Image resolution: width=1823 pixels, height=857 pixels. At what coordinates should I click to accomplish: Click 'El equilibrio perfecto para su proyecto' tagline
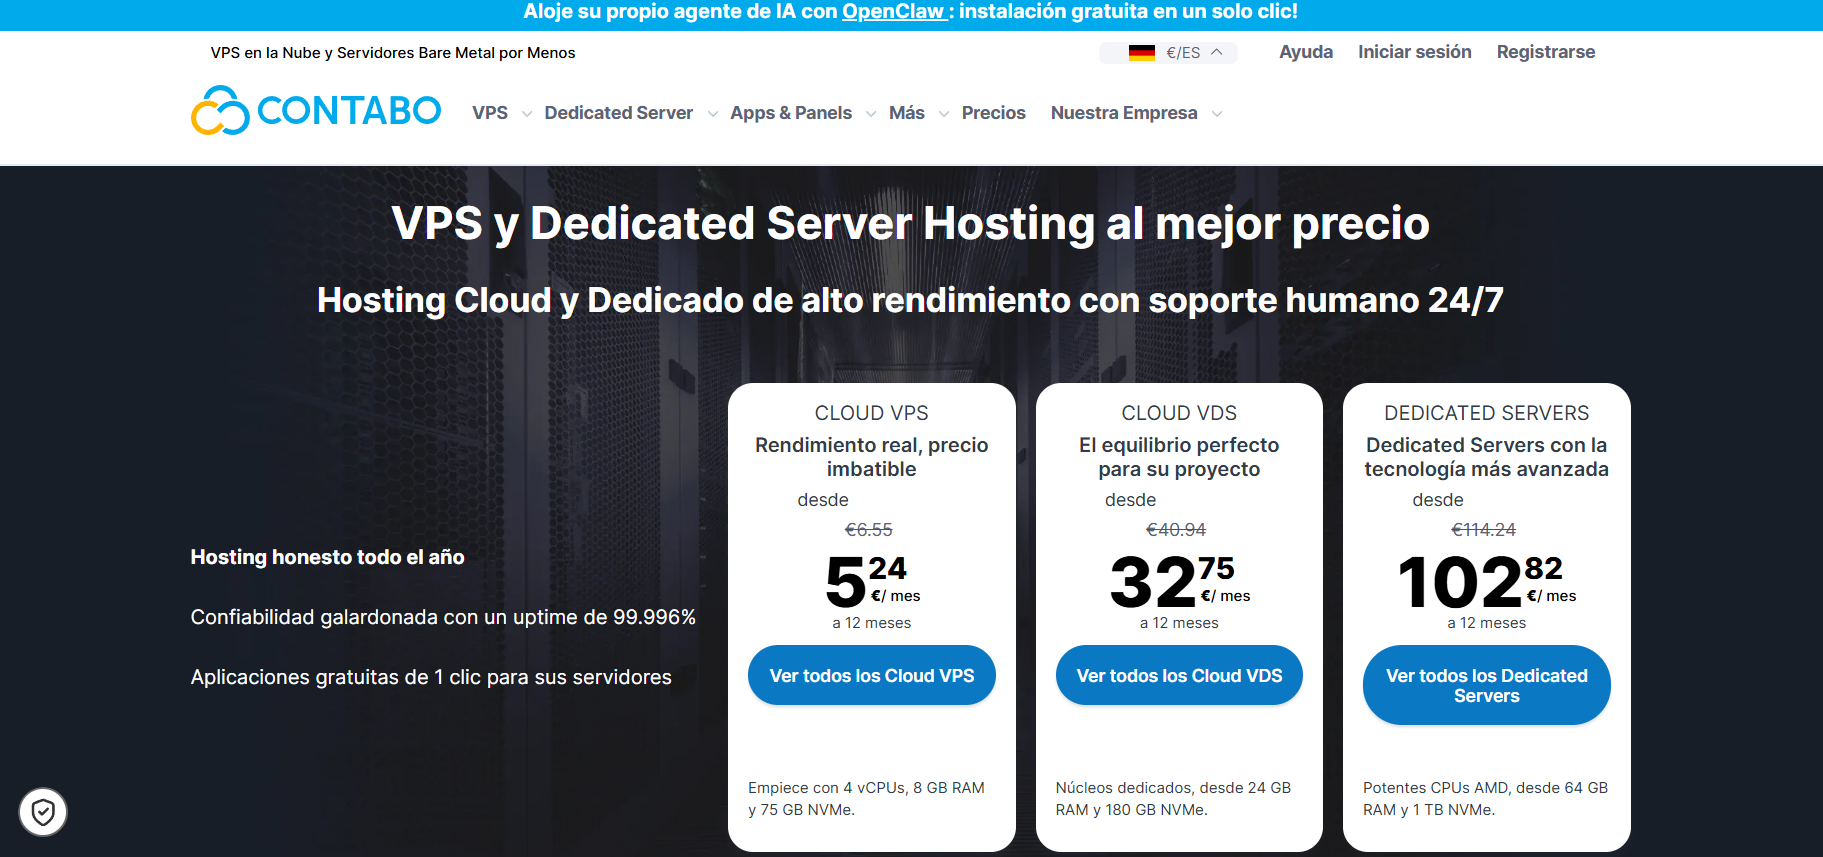1179,457
